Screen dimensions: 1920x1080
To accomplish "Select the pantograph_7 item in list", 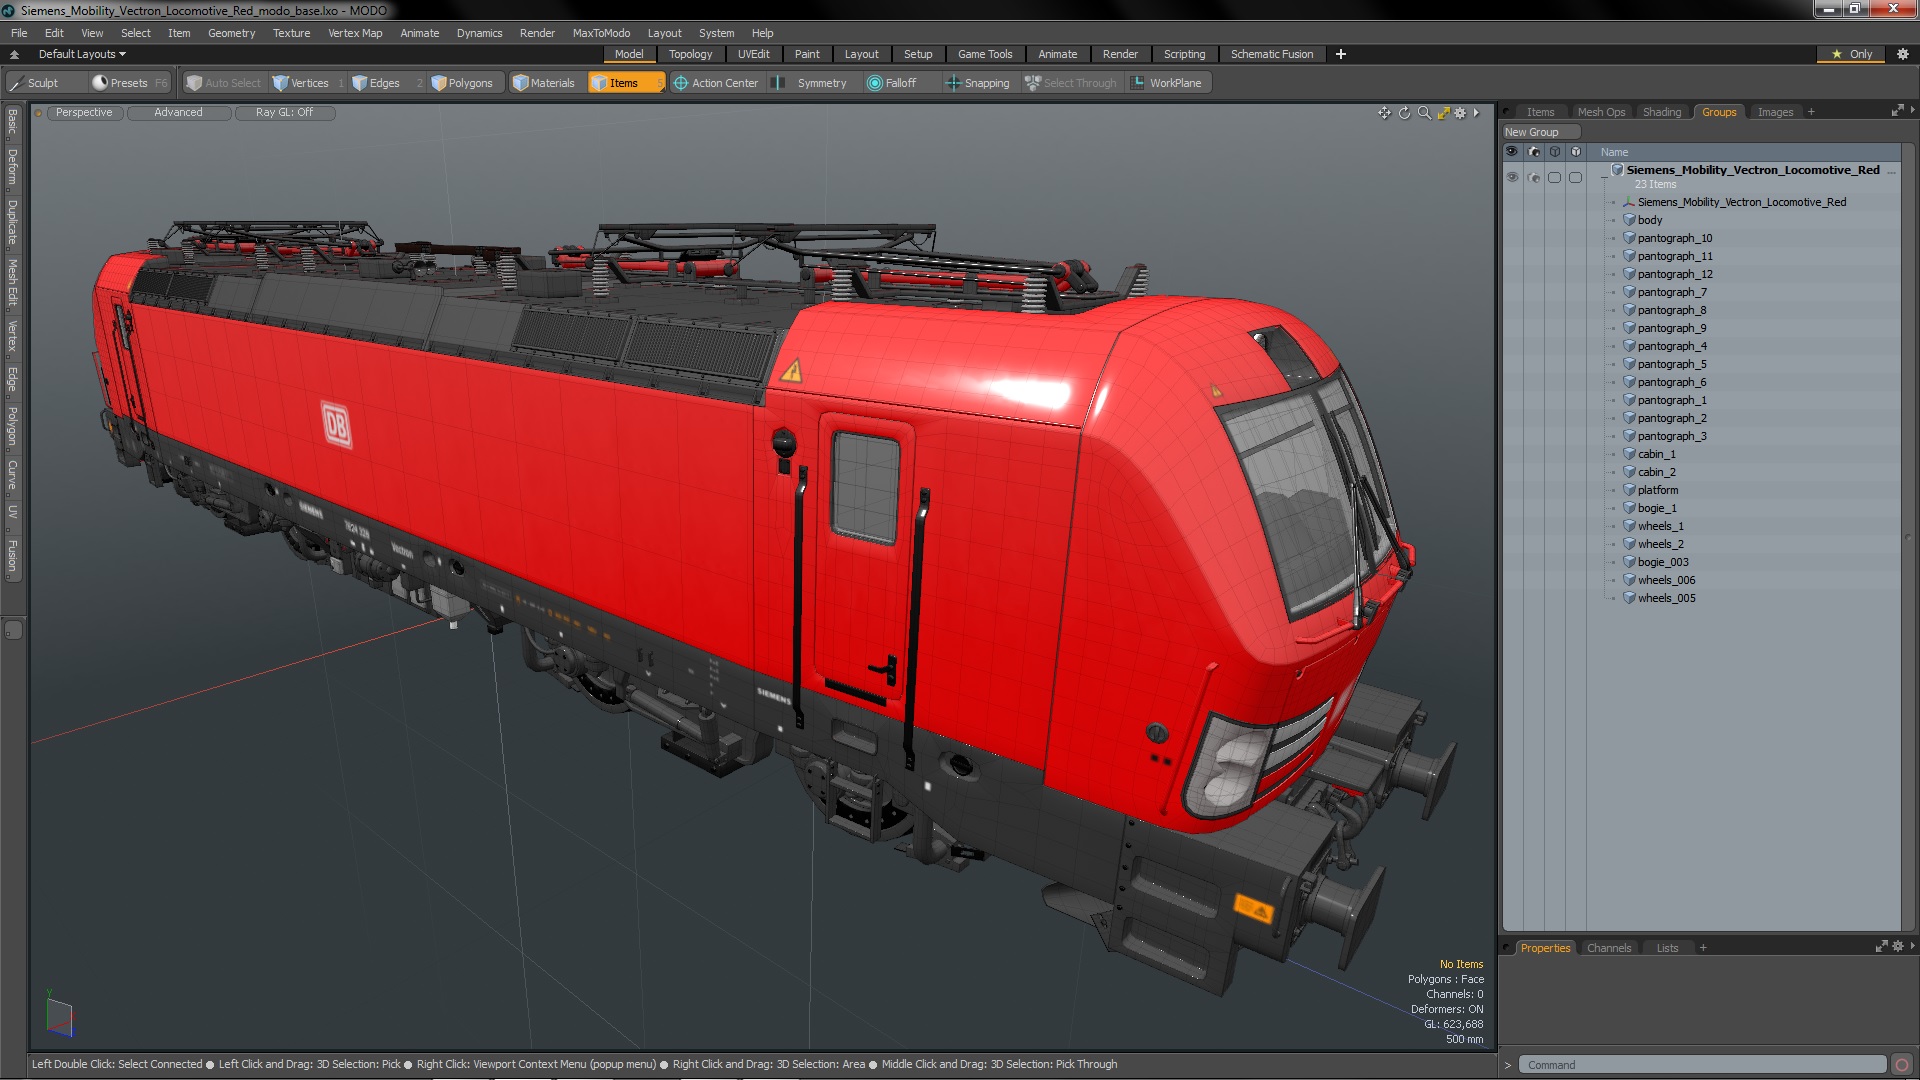I will click(1671, 292).
